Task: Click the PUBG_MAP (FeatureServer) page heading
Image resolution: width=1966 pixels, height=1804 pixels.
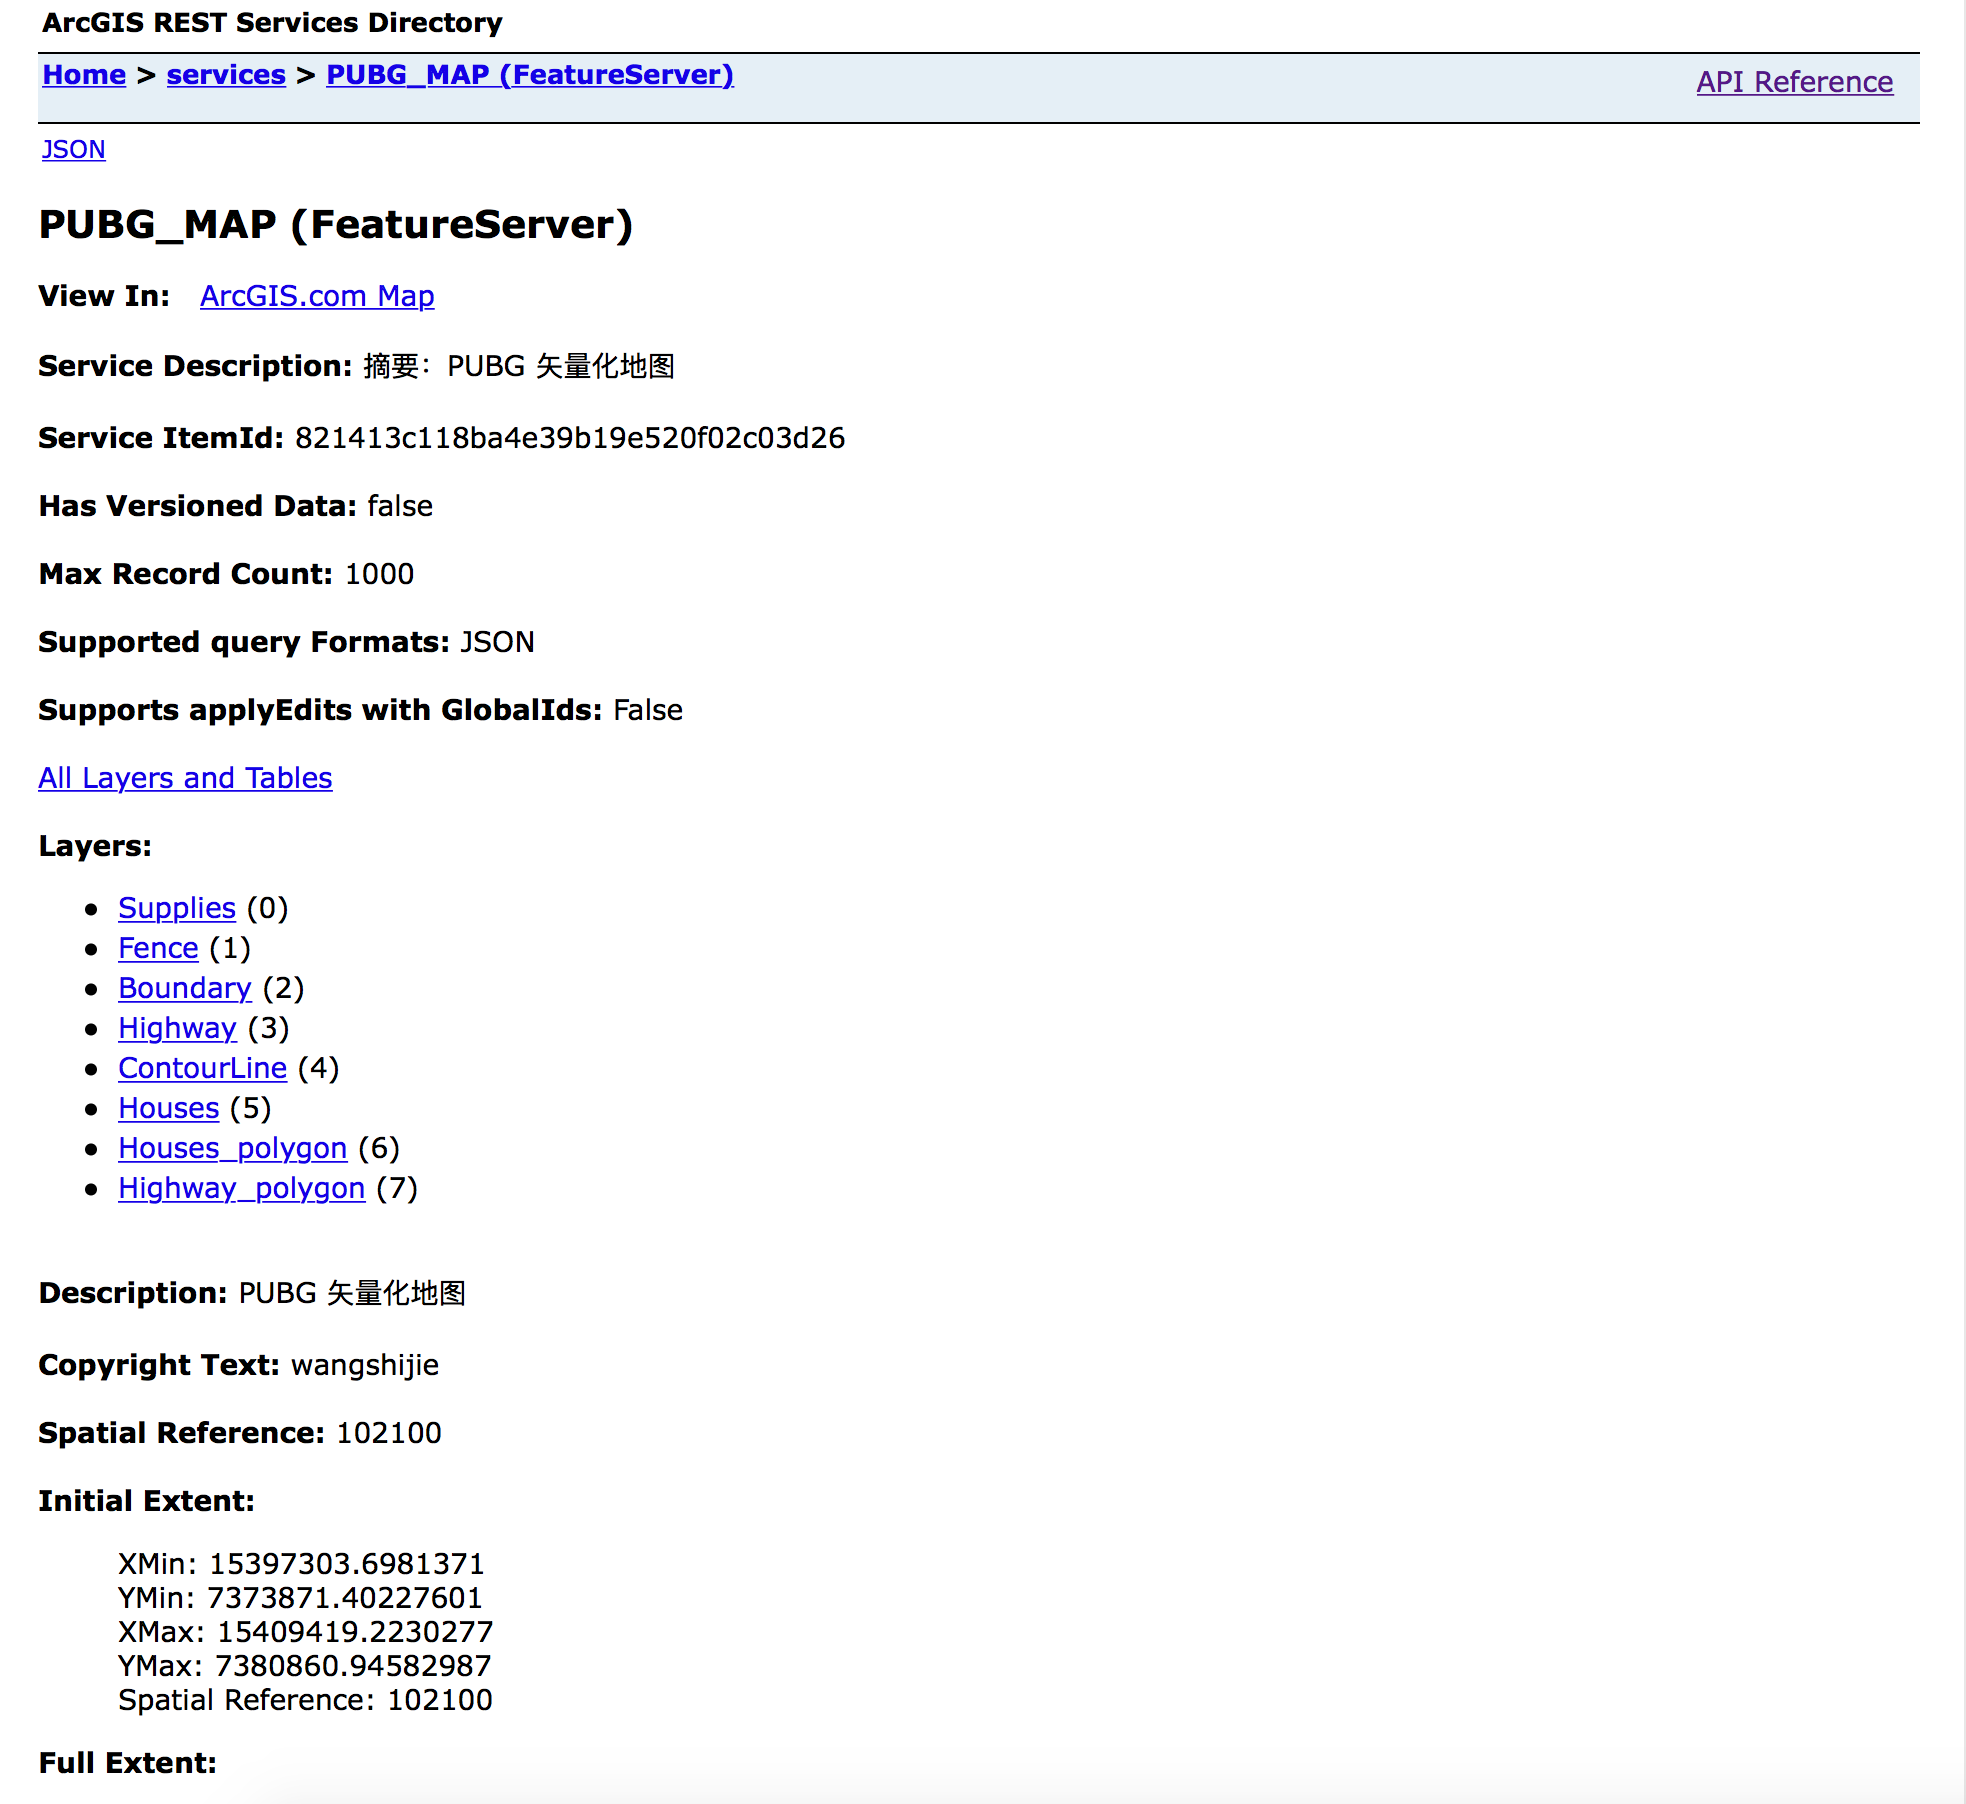Action: [335, 224]
